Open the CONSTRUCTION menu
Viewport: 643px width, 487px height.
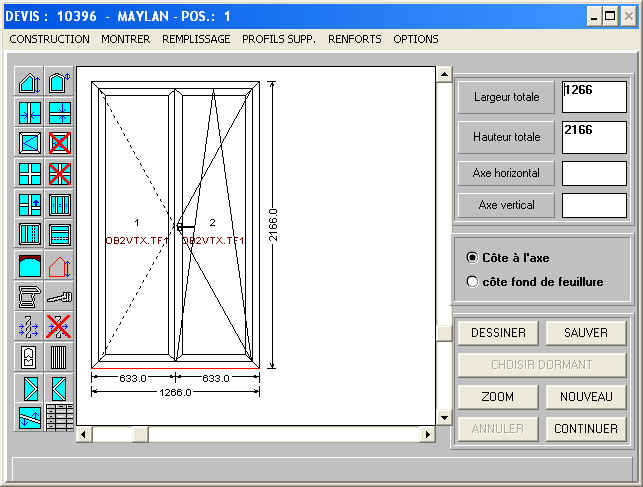tap(49, 39)
